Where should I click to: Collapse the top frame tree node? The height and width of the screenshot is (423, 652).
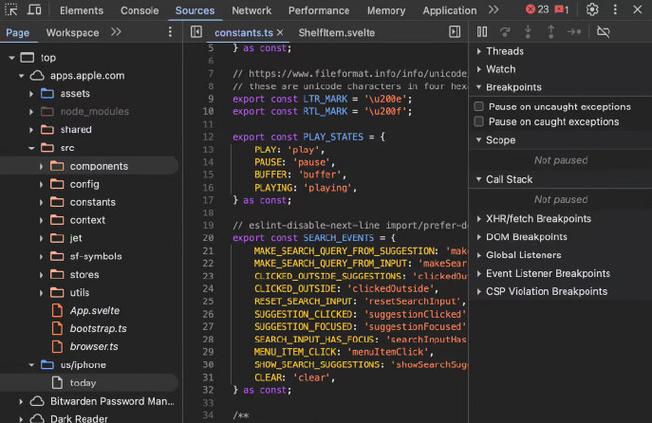pyautogui.click(x=12, y=57)
